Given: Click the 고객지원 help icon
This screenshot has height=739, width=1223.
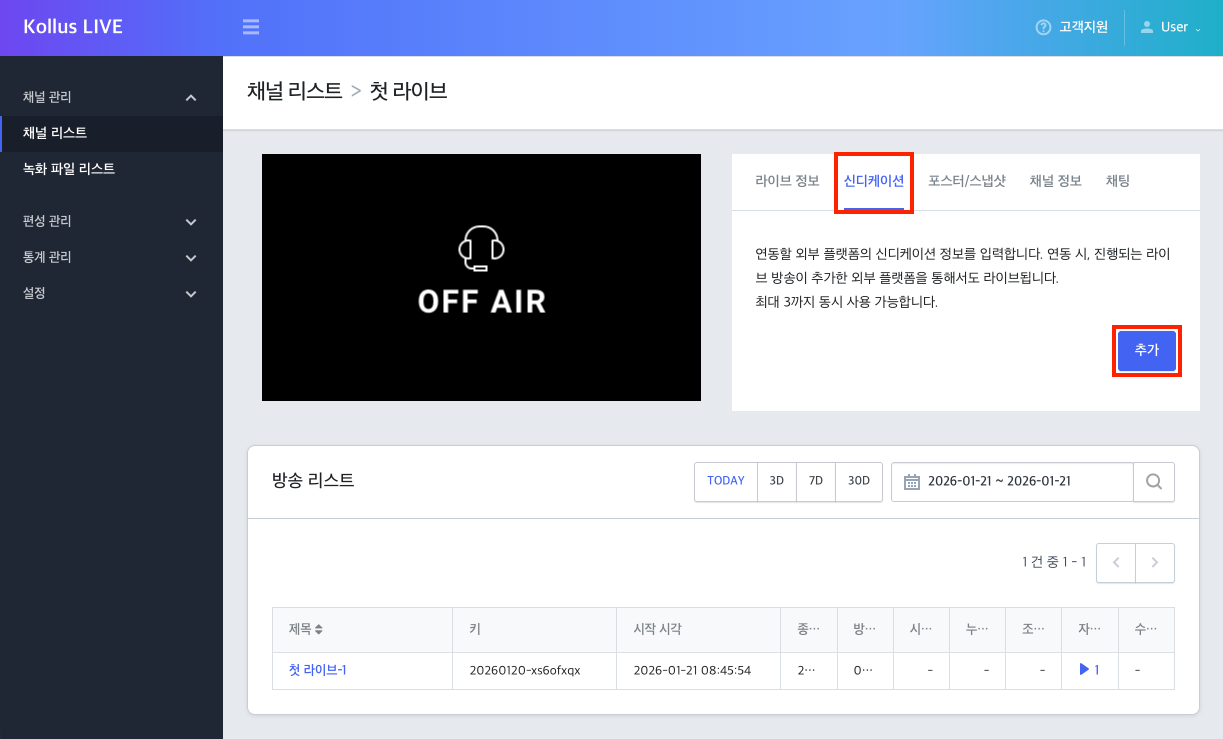Looking at the screenshot, I should [x=1042, y=27].
